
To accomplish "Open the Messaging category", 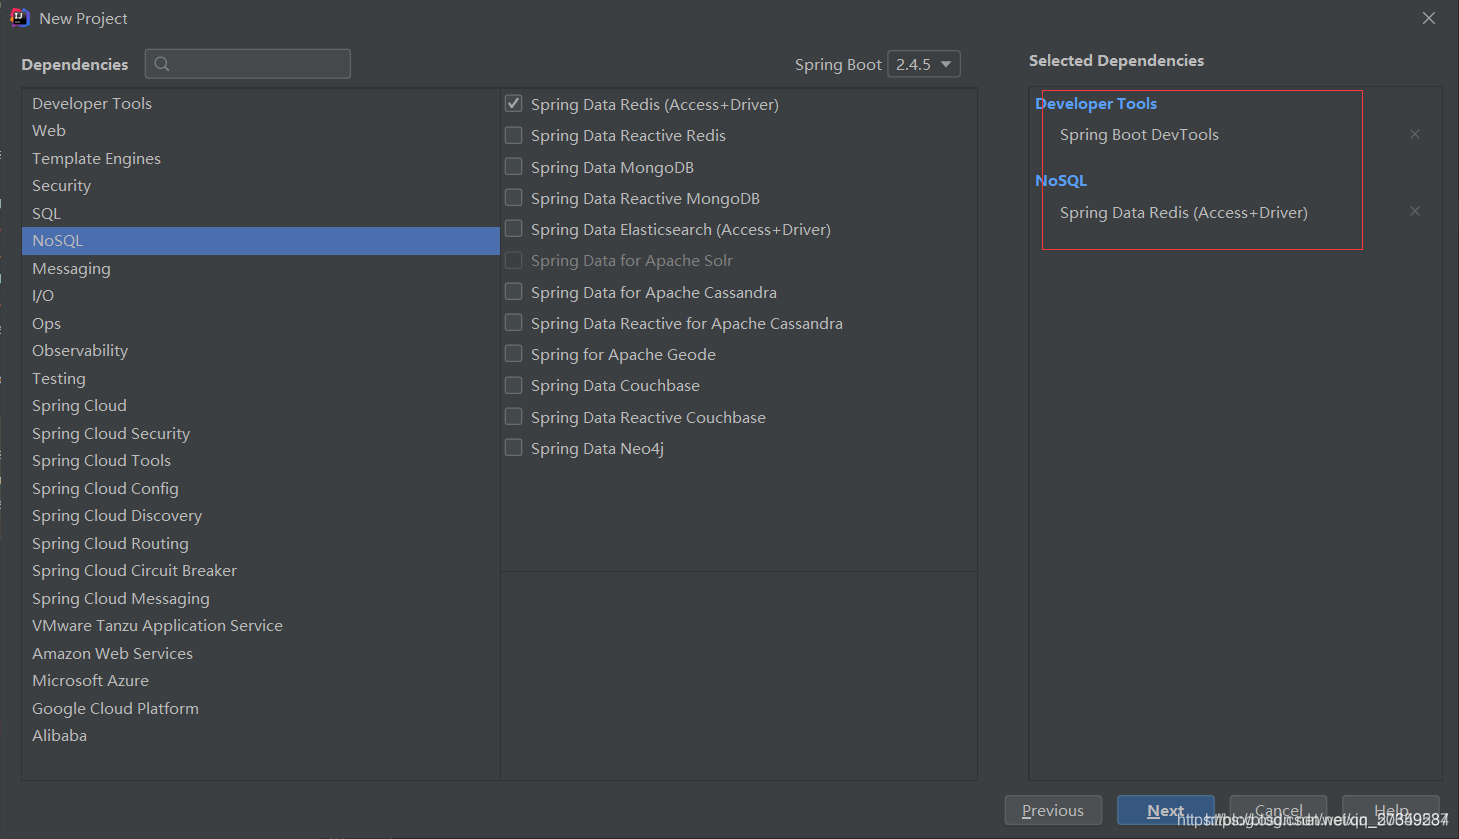I will click(x=260, y=268).
